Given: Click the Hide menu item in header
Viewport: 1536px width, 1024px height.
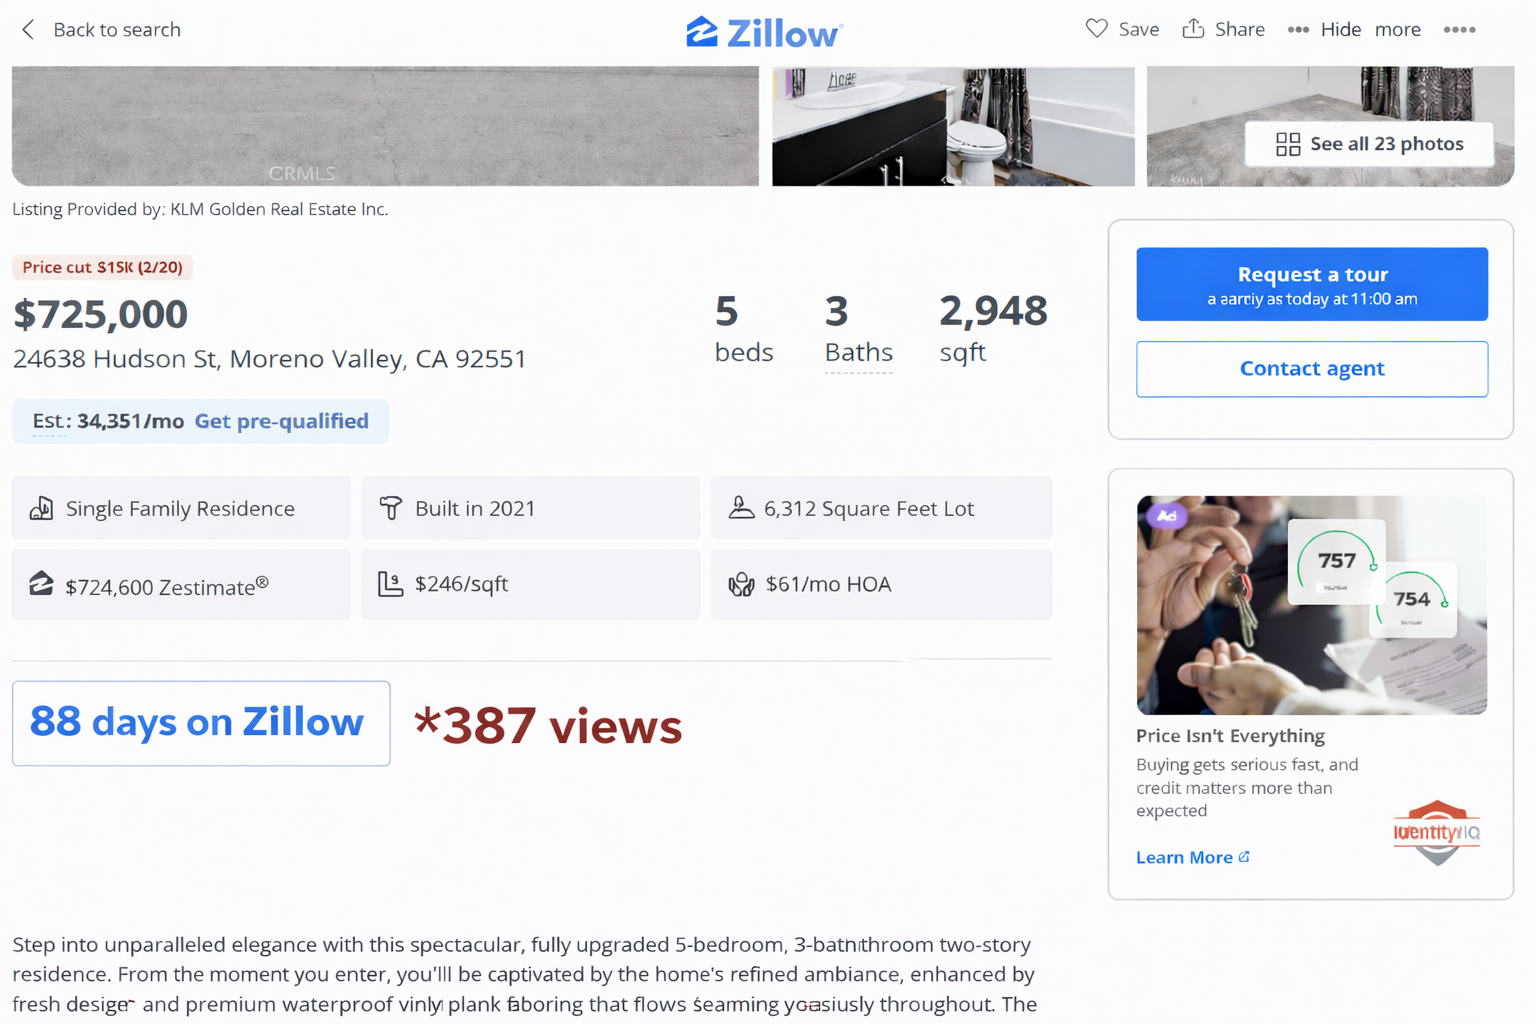Looking at the screenshot, I should tap(1341, 30).
